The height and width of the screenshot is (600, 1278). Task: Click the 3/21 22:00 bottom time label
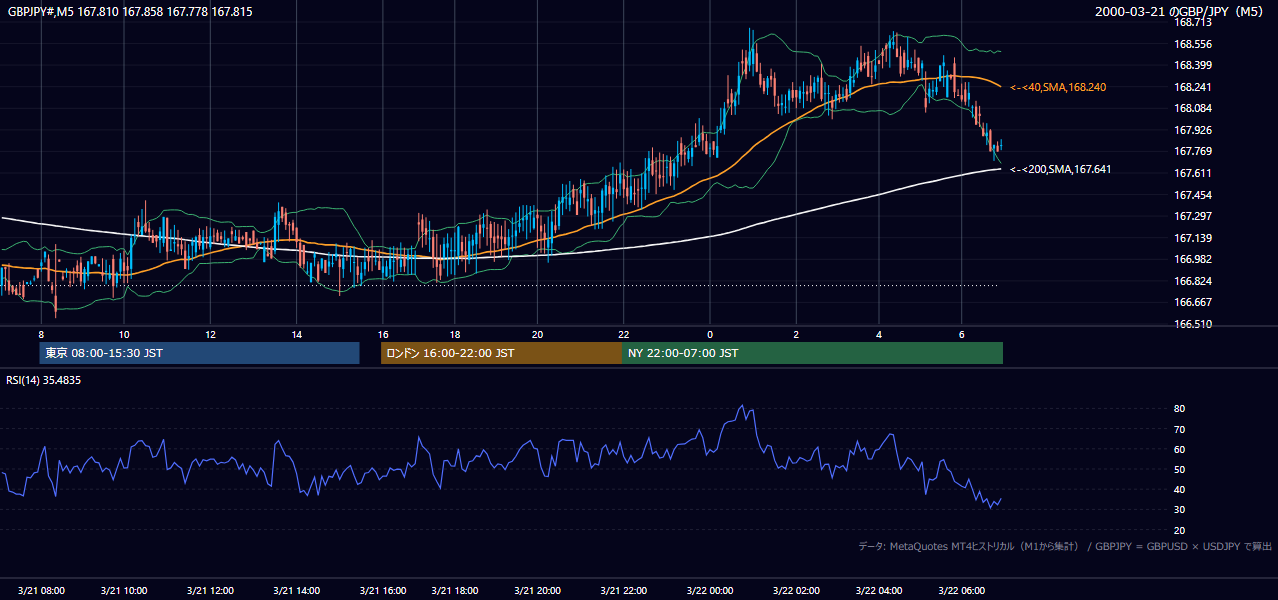(624, 590)
